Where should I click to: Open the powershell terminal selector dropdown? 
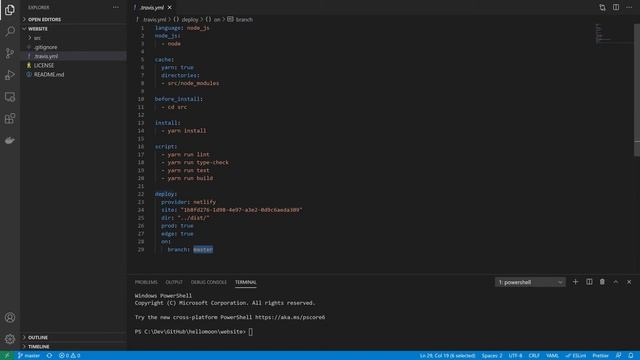click(x=530, y=282)
